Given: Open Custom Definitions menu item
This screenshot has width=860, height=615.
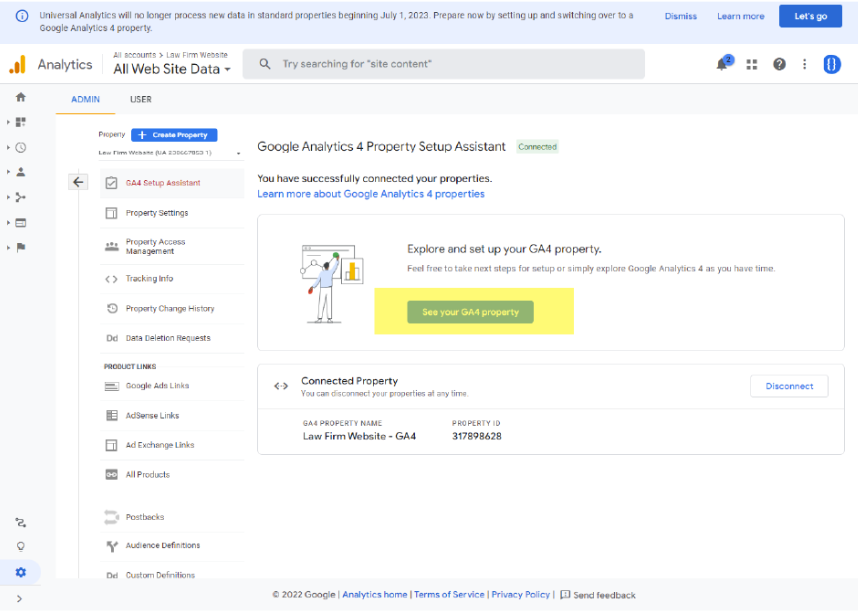Looking at the screenshot, I should coord(172,575).
